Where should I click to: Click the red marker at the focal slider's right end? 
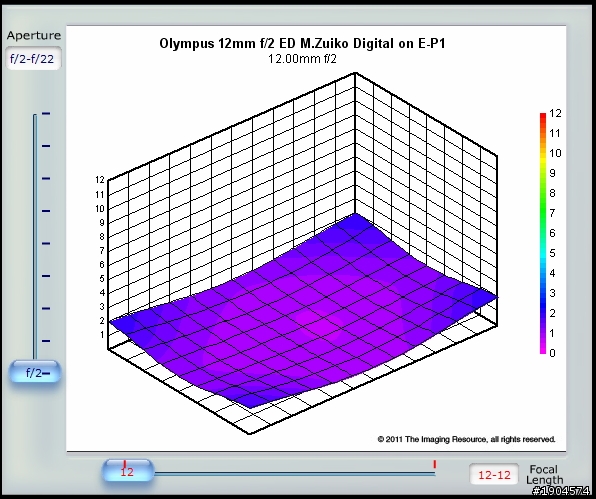[435, 464]
